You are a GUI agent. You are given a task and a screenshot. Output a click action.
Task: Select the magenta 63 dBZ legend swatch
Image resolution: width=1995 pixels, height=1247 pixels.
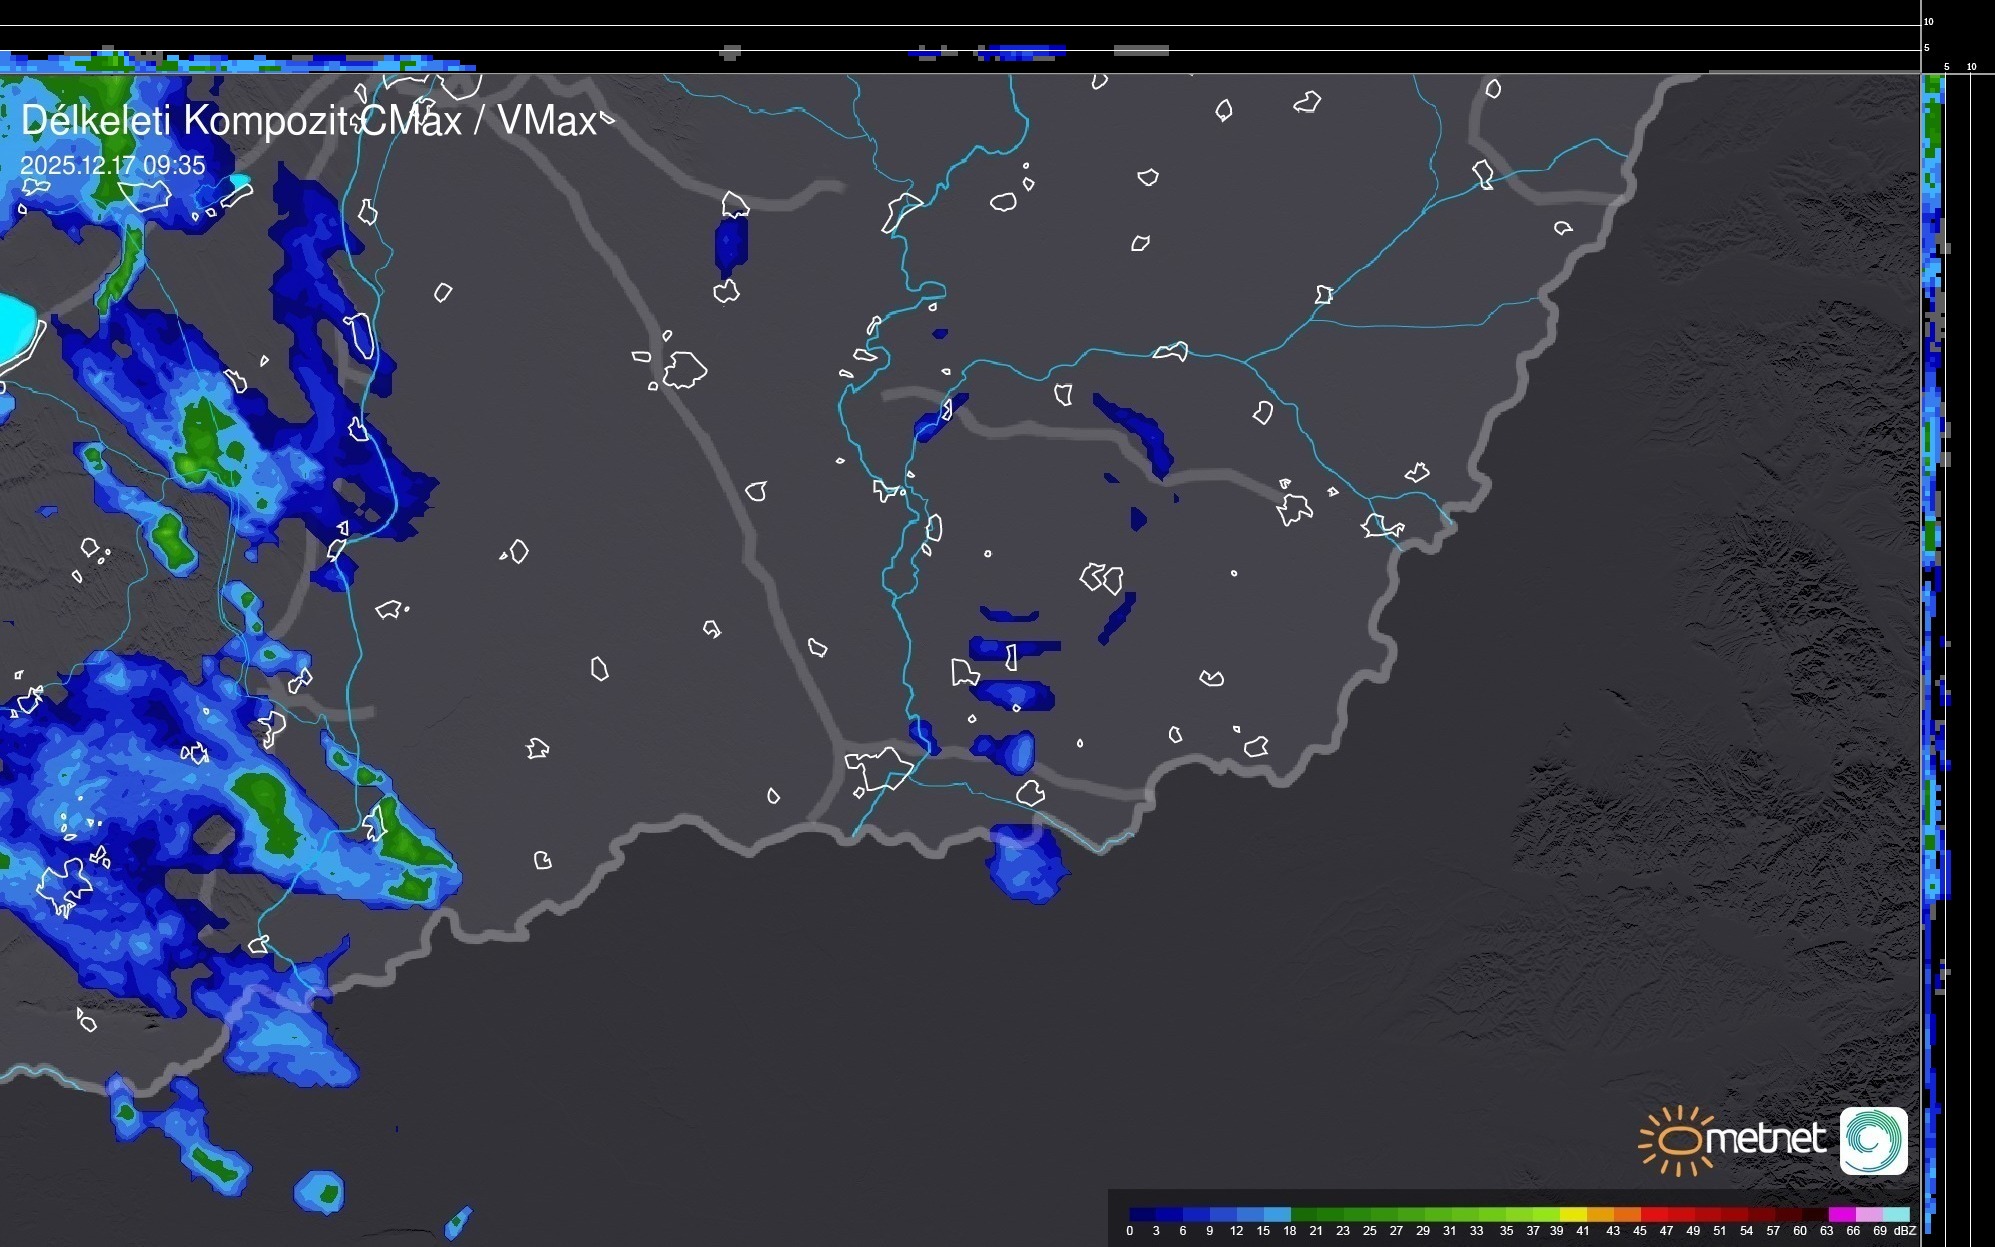(1841, 1214)
